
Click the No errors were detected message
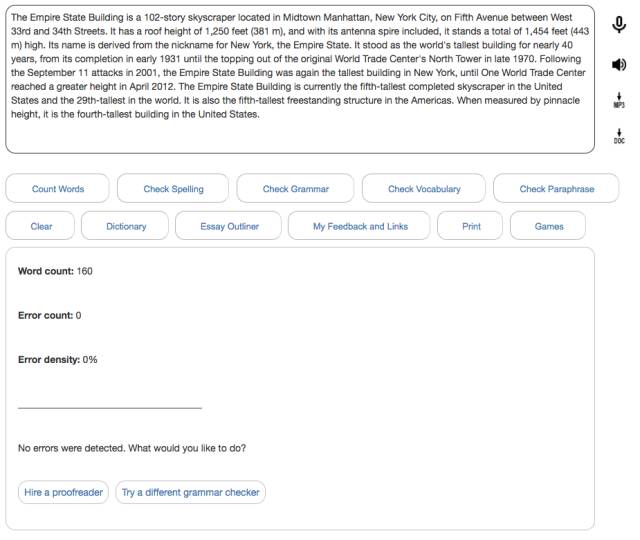[x=132, y=448]
